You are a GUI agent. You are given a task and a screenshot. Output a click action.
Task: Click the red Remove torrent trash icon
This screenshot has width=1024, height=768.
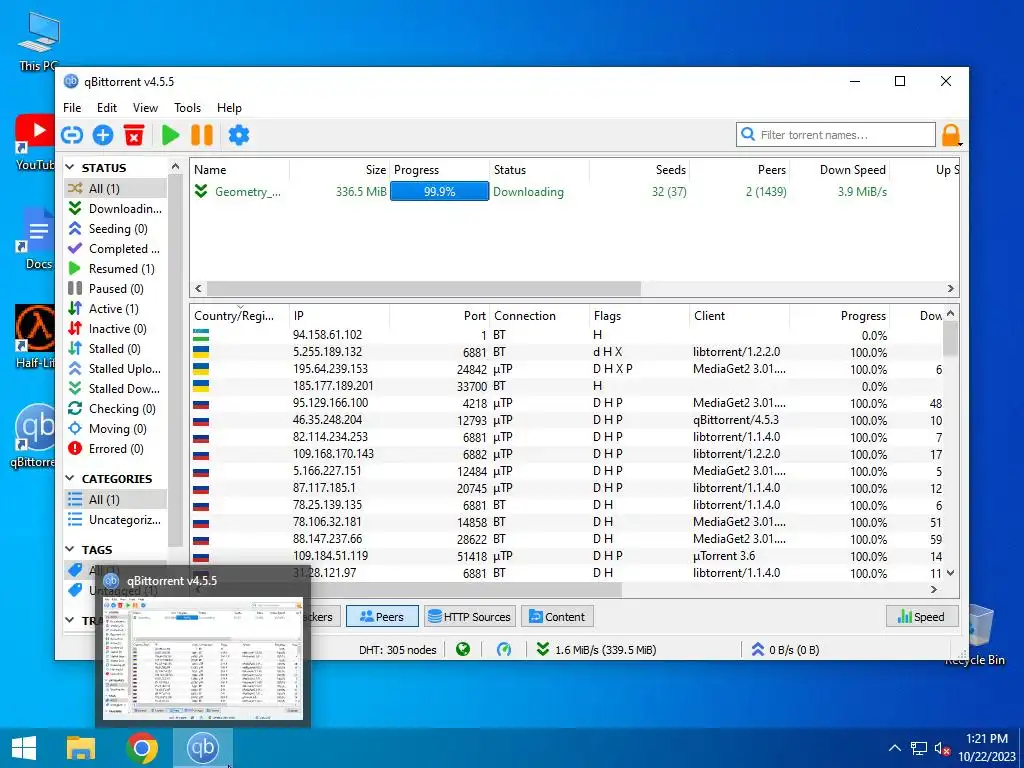pyautogui.click(x=134, y=135)
